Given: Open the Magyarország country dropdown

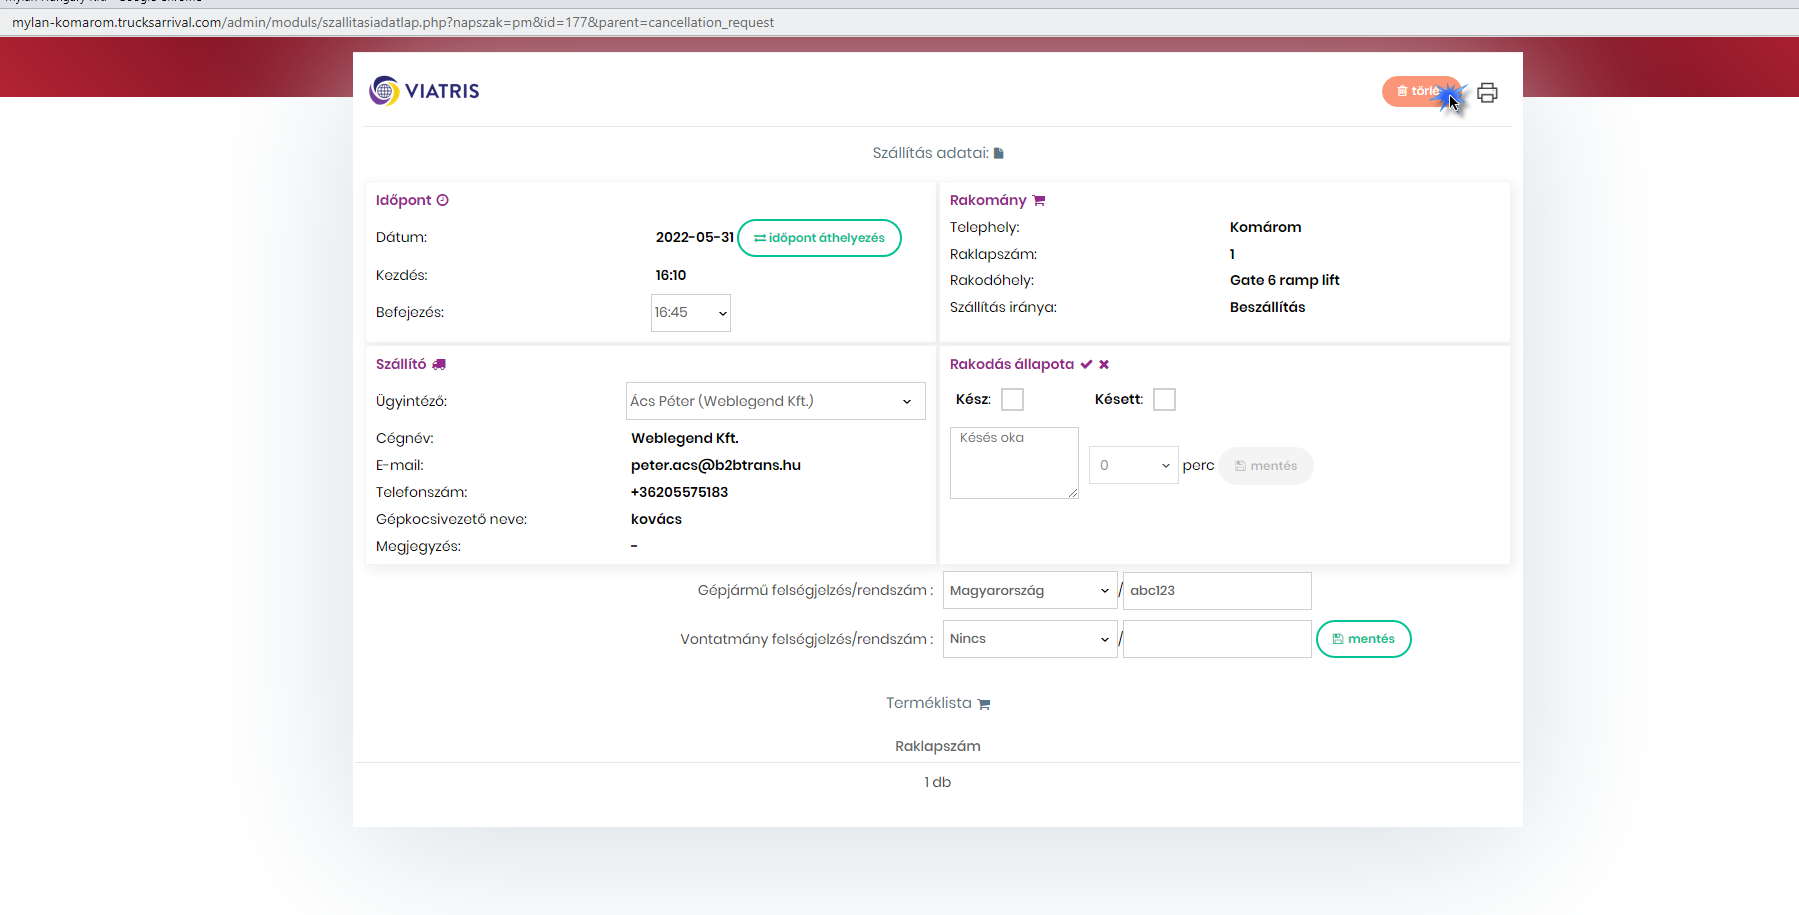Looking at the screenshot, I should [x=1029, y=591].
